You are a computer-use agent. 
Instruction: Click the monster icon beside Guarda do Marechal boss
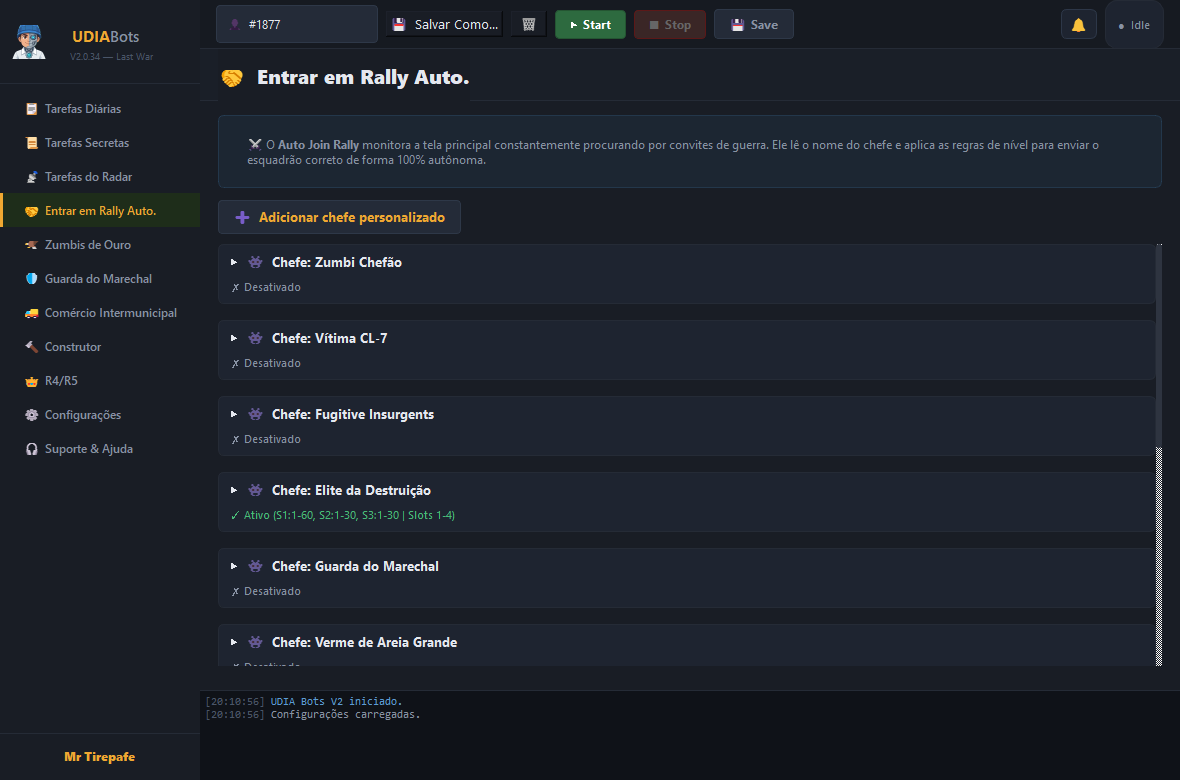click(255, 566)
